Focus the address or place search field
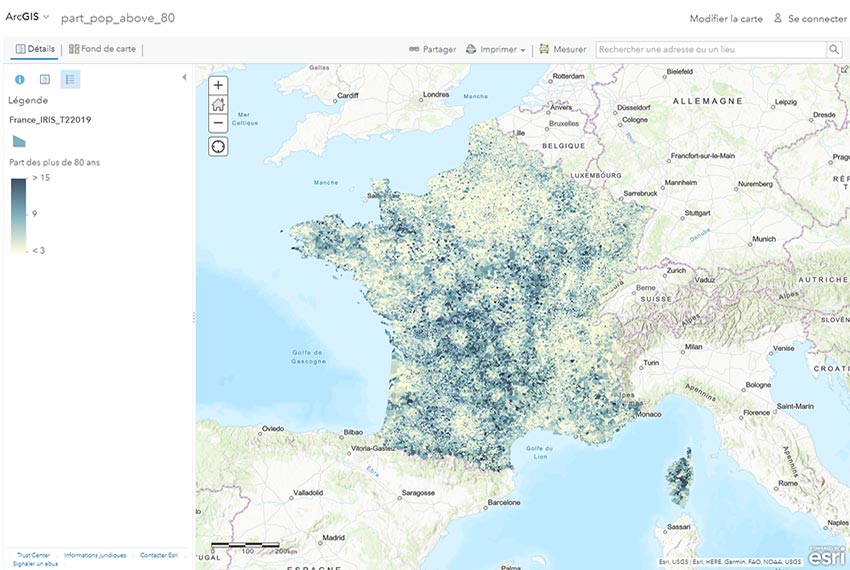Viewport: 850px width, 570px height. (x=710, y=49)
